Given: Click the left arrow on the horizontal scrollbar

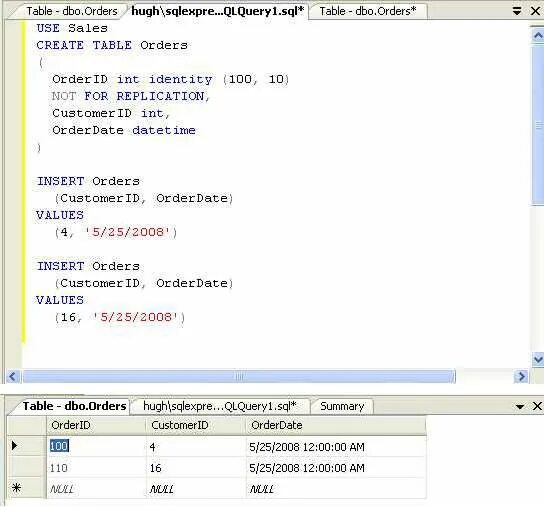Looking at the screenshot, I should 13,376.
